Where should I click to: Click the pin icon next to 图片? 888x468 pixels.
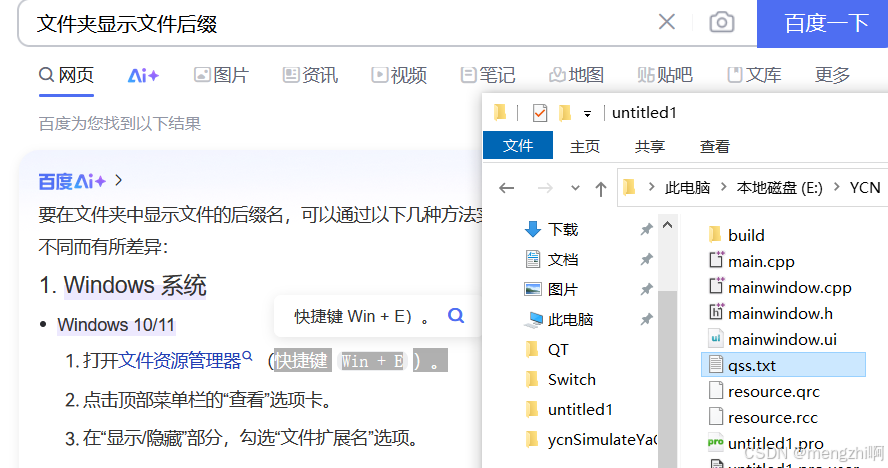pyautogui.click(x=646, y=290)
